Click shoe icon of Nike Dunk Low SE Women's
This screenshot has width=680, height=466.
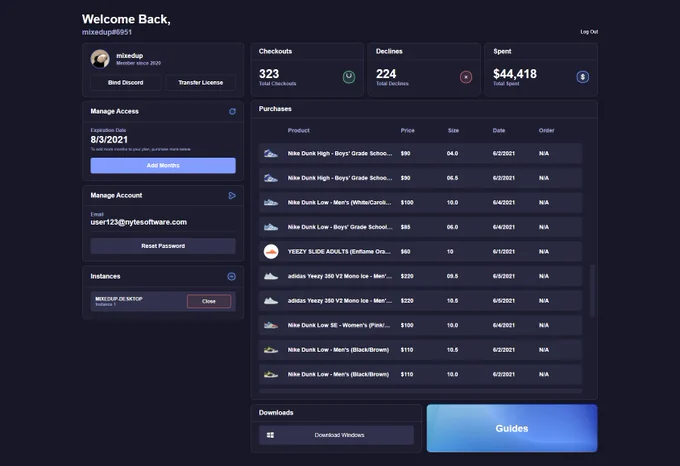[271, 325]
